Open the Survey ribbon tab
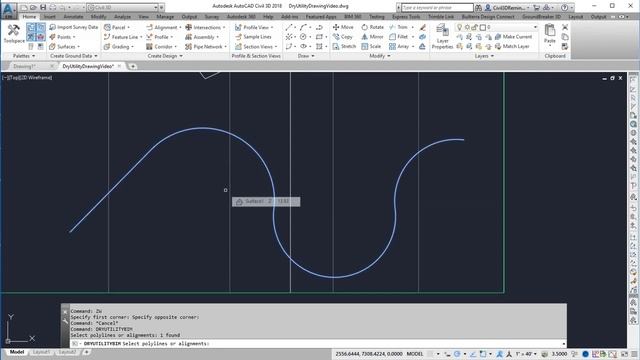 (212, 17)
